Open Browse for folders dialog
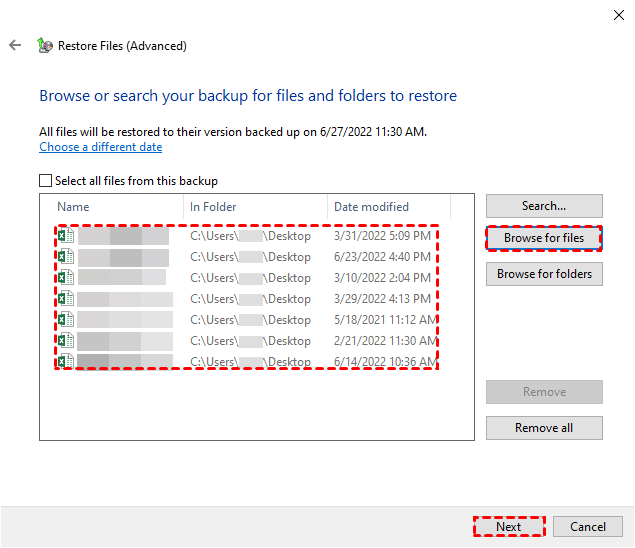Image resolution: width=635 pixels, height=548 pixels. 544,274
